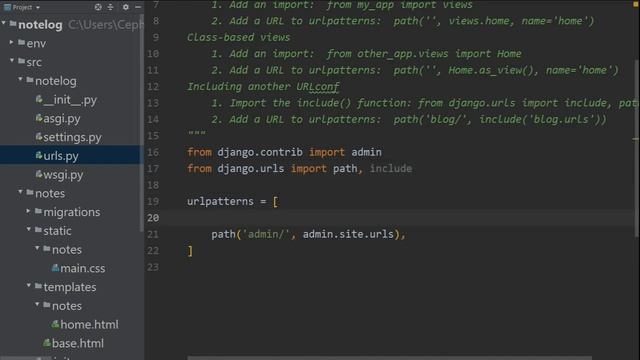Collapse the notes folder under templates
The height and width of the screenshot is (360, 640).
coord(37,304)
